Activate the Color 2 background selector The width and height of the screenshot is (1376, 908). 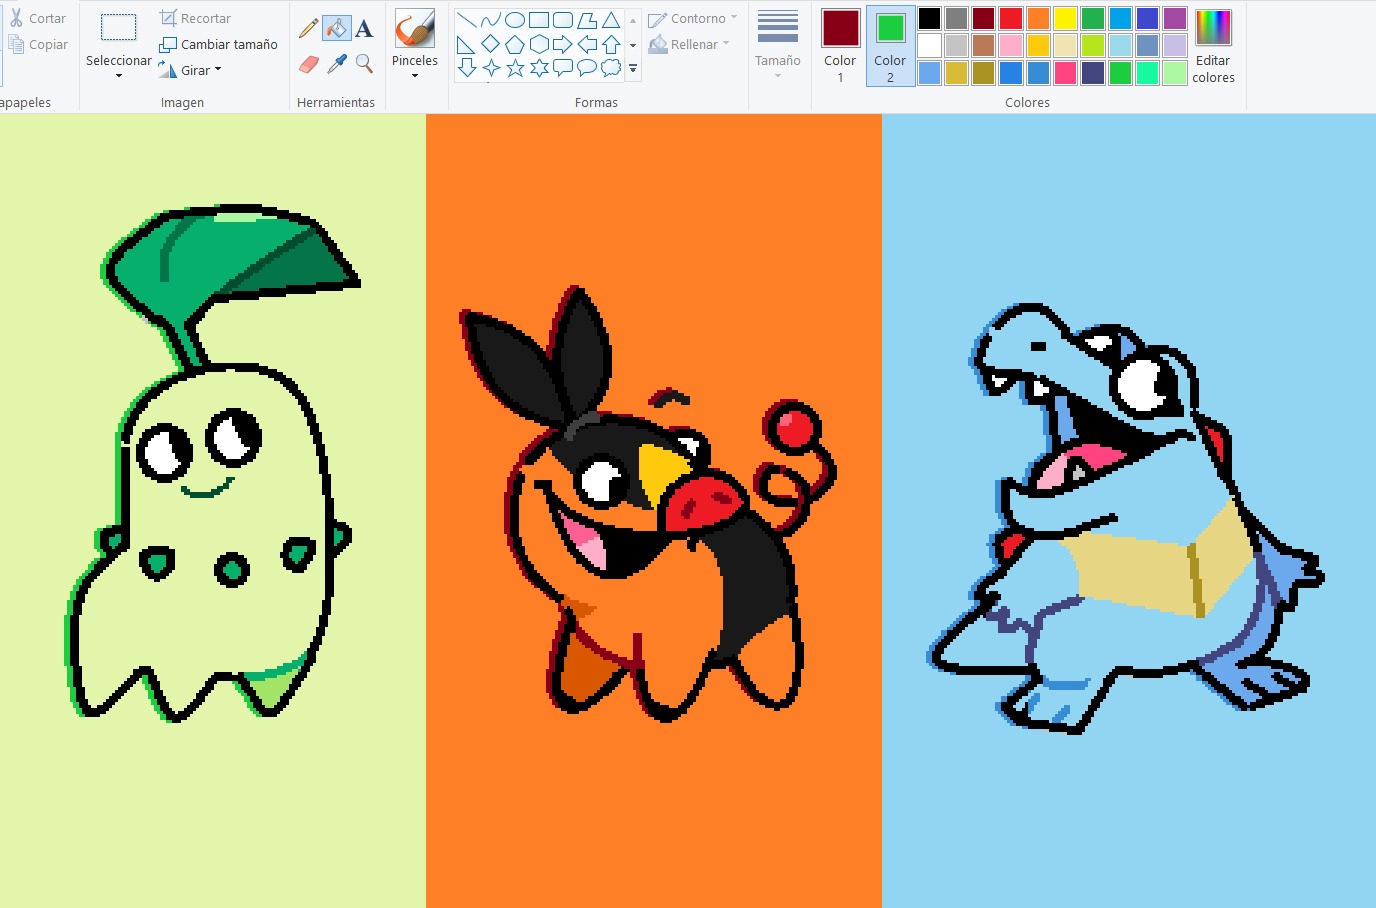tap(890, 46)
